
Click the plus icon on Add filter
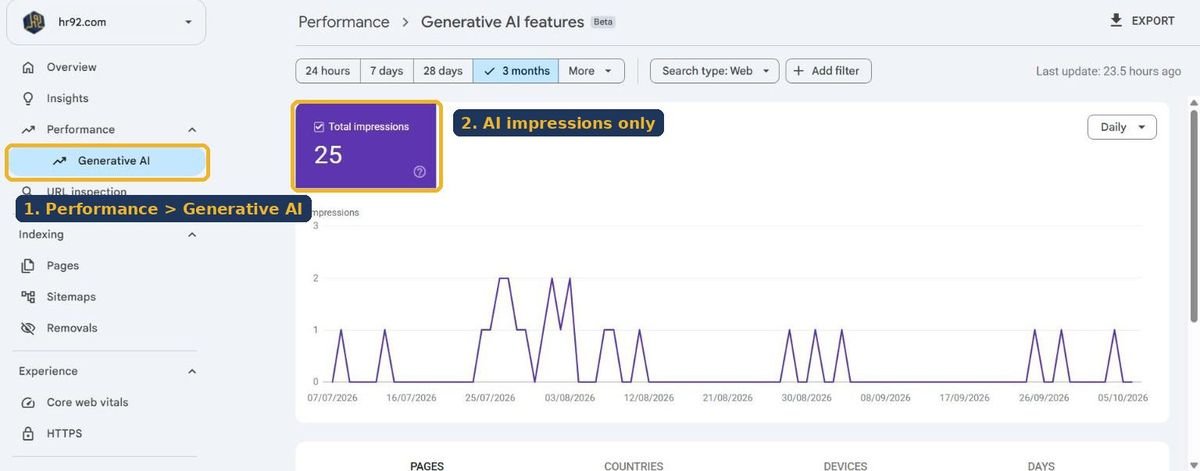[x=799, y=71]
